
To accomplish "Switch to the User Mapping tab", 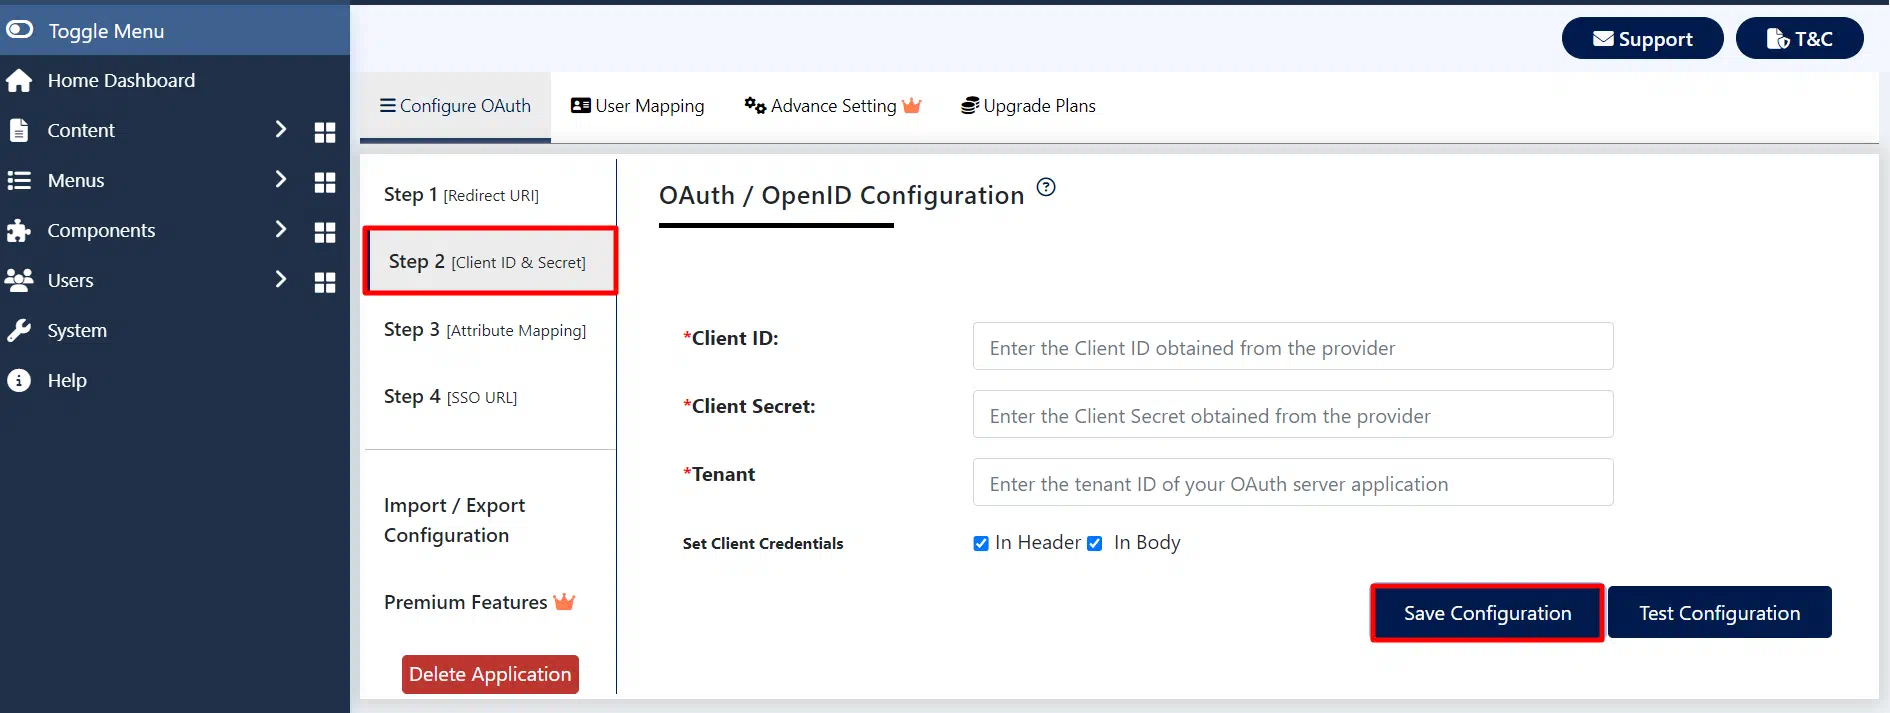I will pyautogui.click(x=637, y=106).
